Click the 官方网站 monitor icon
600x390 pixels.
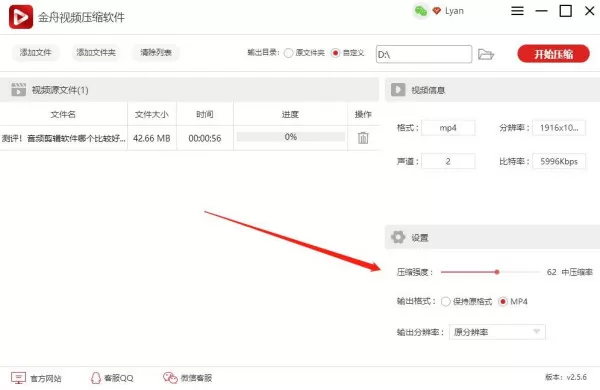[18, 378]
